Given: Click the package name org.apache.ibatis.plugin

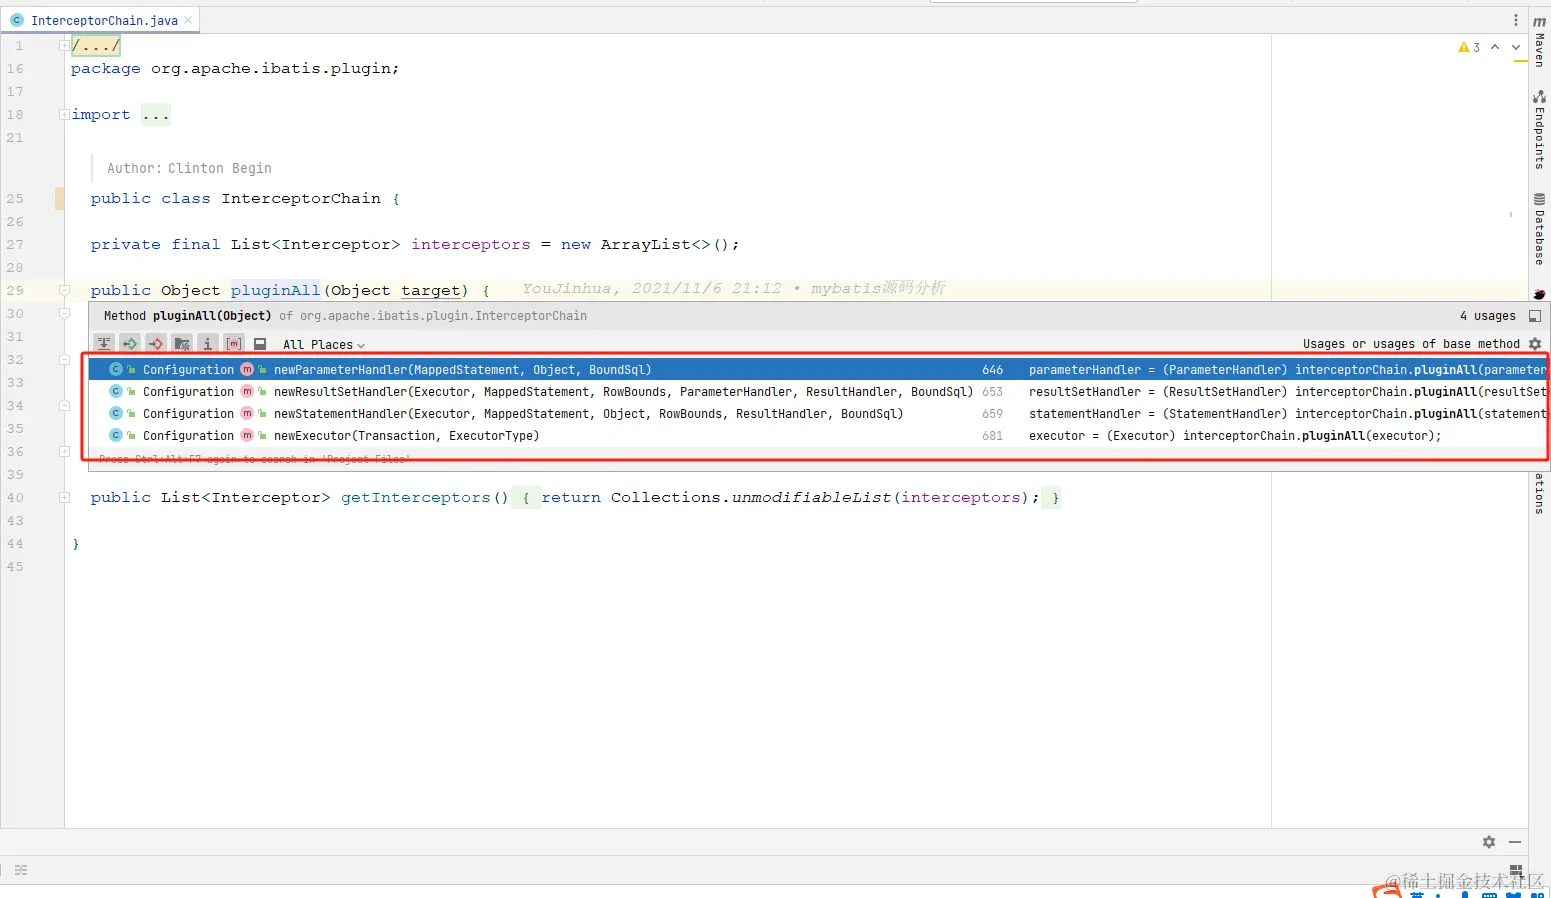Looking at the screenshot, I should 270,69.
